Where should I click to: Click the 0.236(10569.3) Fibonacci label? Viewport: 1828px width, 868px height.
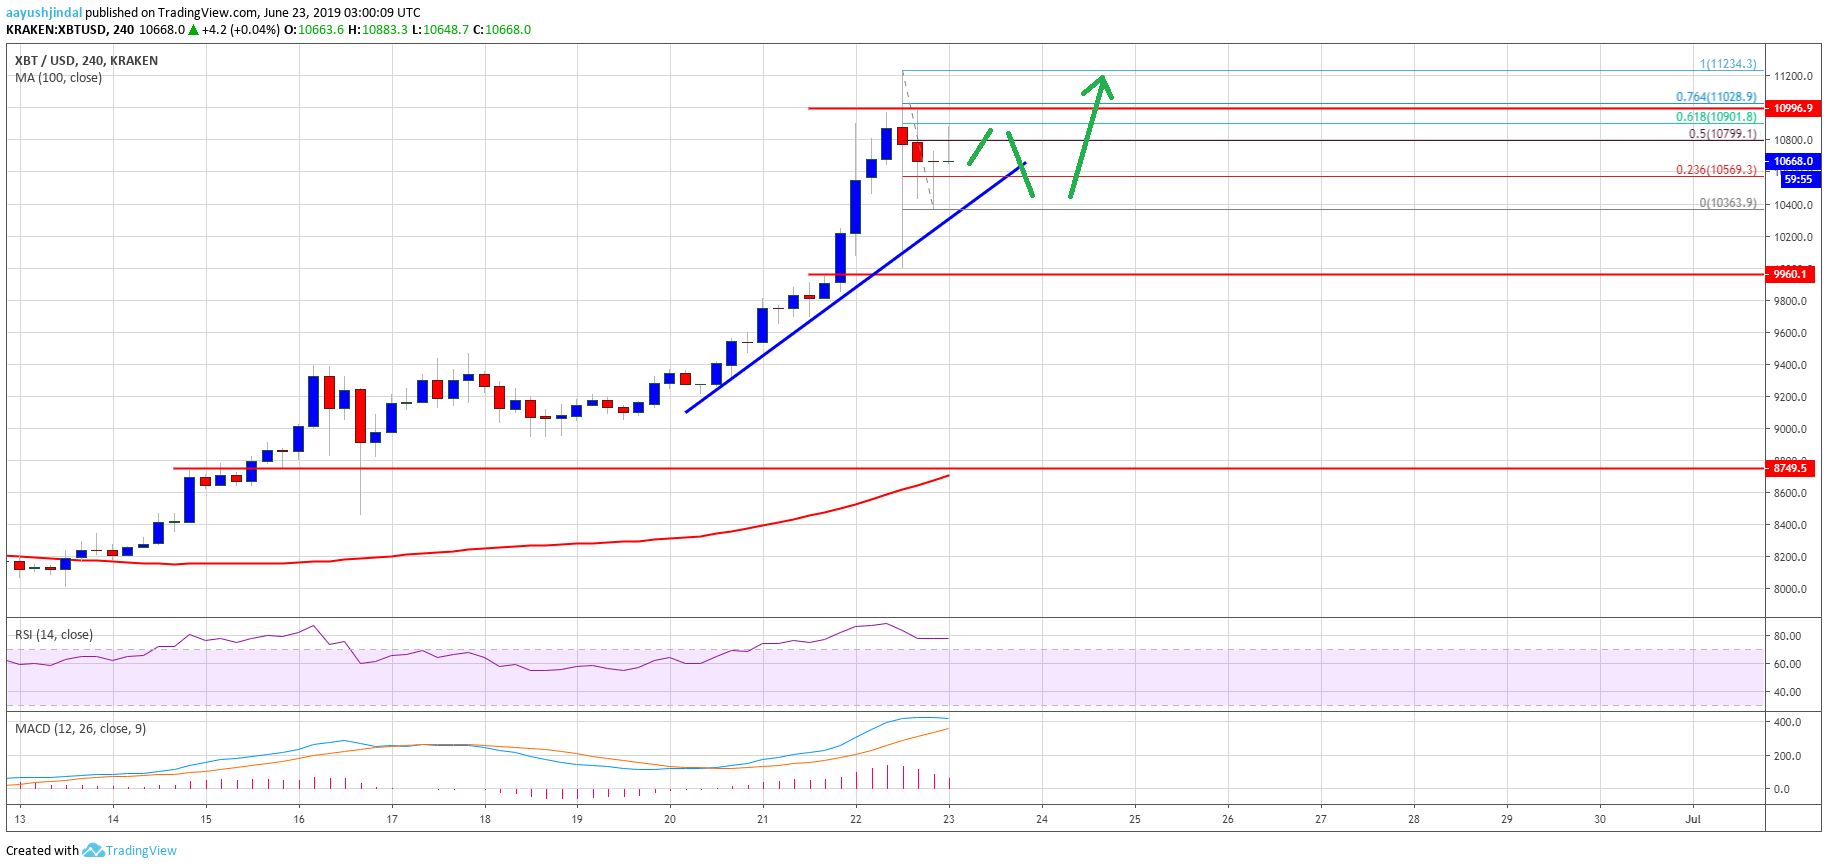point(1716,170)
